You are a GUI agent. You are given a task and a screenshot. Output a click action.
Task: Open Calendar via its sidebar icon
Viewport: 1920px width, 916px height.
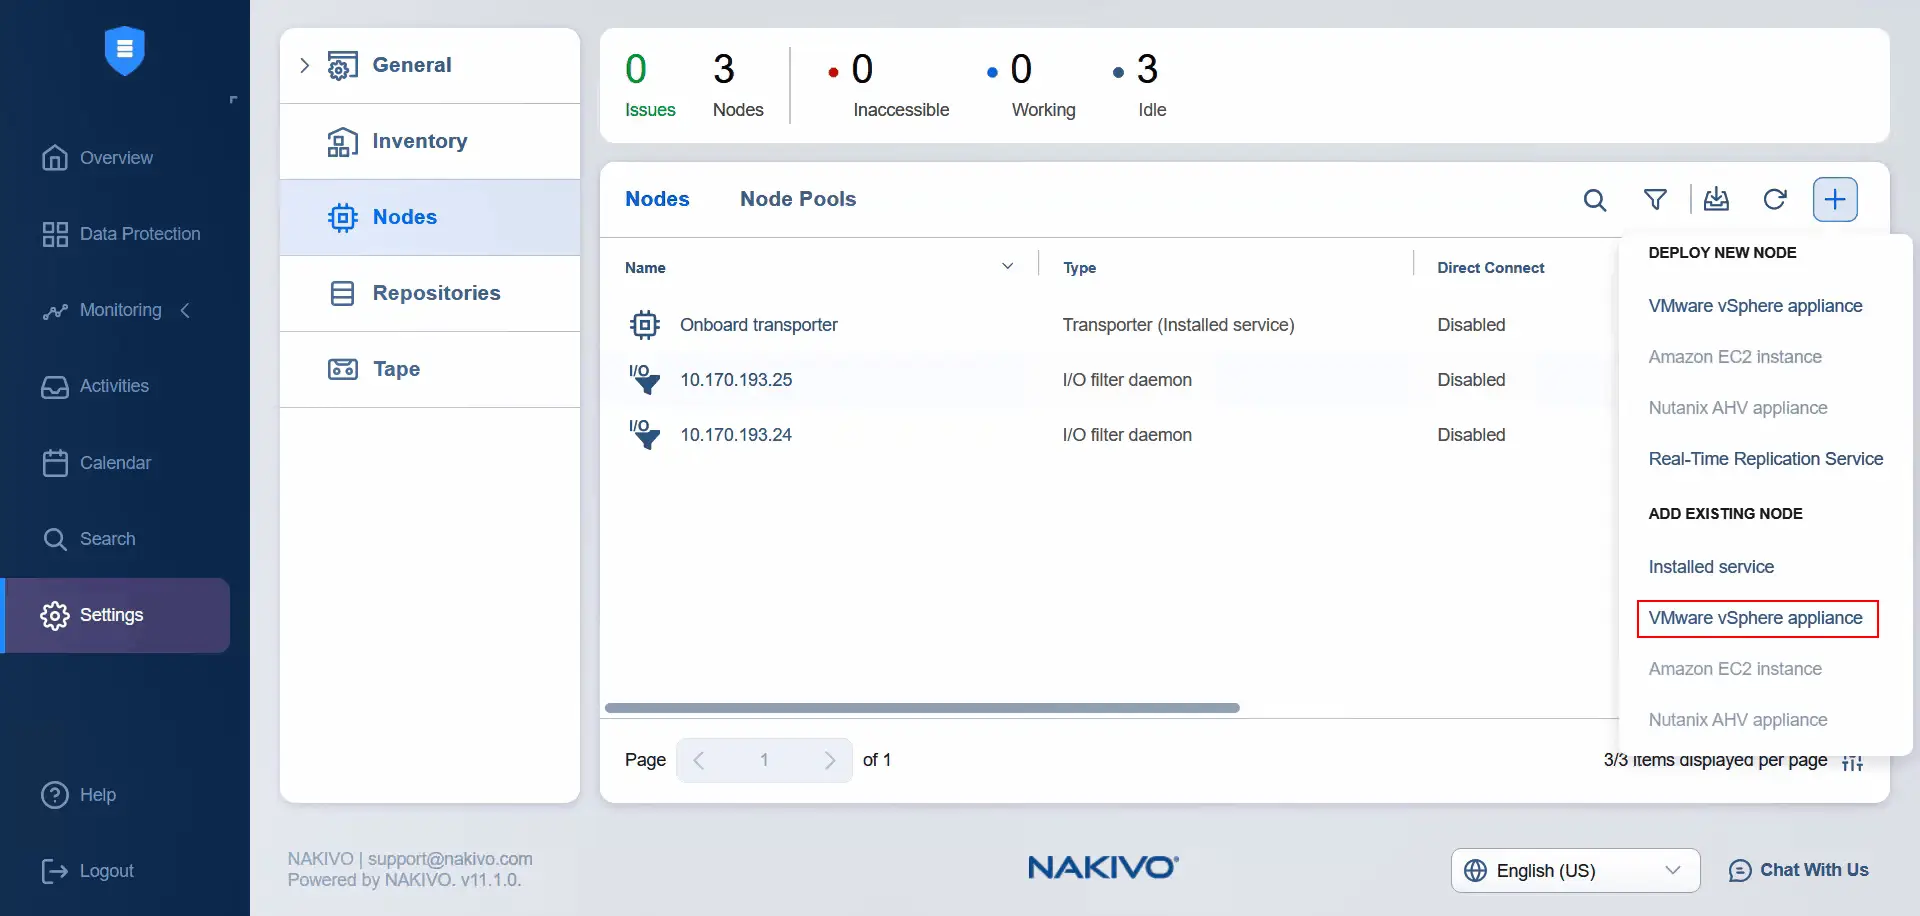(55, 463)
